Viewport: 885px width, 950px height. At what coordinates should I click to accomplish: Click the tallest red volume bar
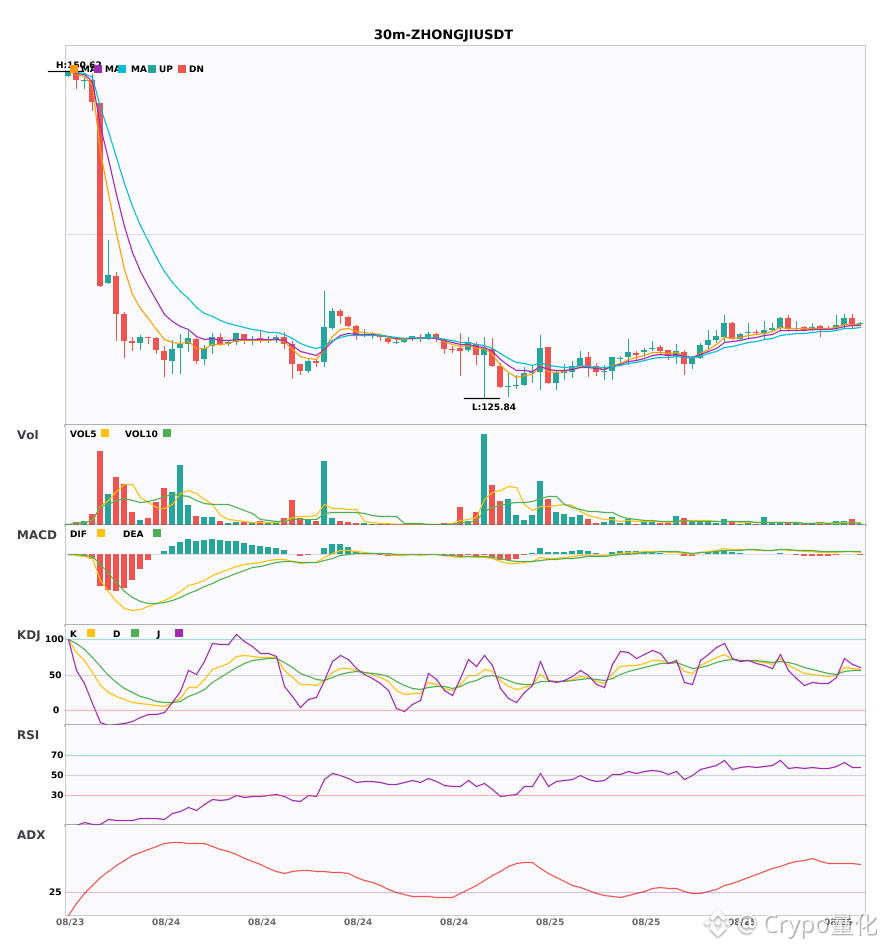(100, 488)
